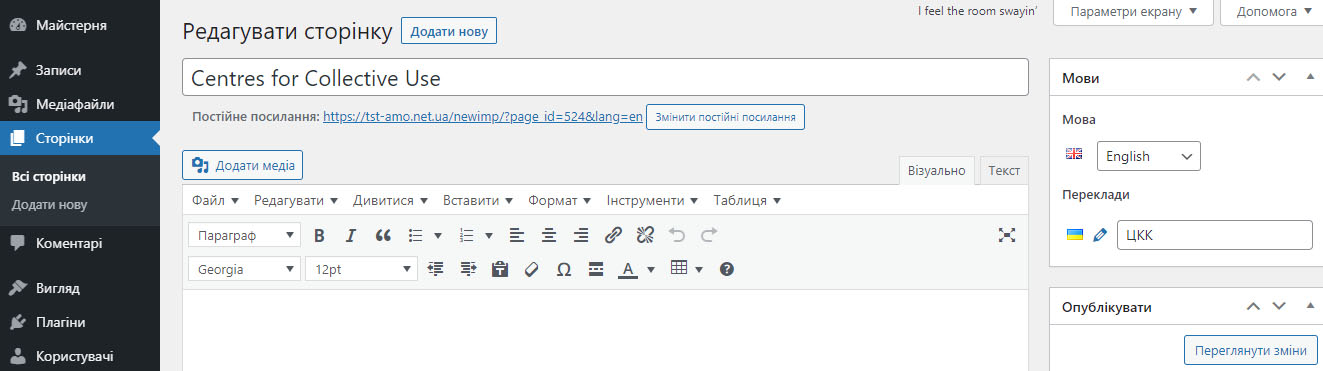Open the Georgia font family dropdown

coord(244,269)
